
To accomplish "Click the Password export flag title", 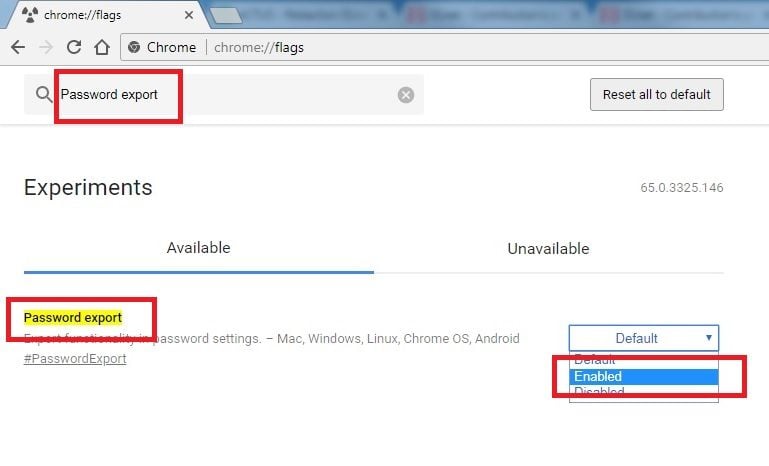I will click(73, 318).
